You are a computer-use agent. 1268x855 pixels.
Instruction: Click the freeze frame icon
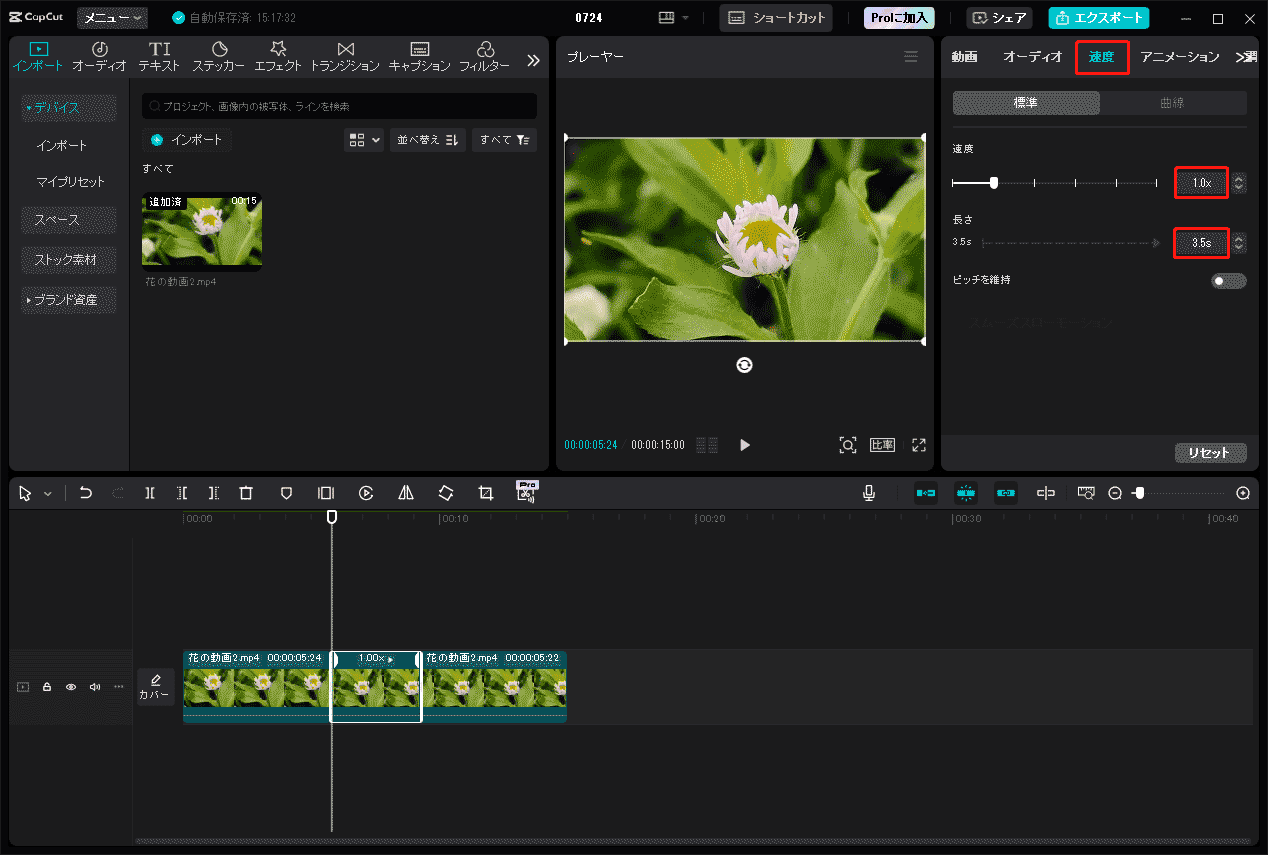[326, 493]
